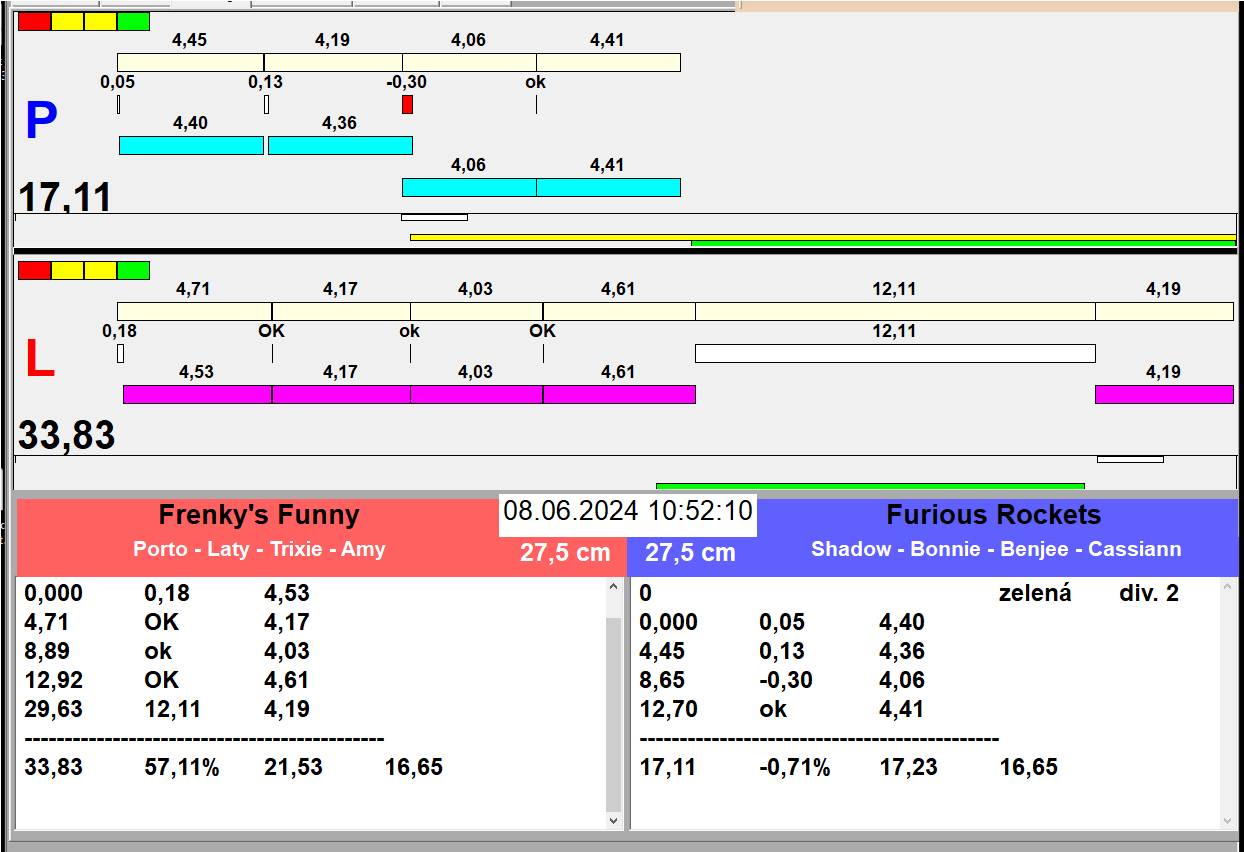Click the Furious Rockets team header
1244x852 pixels.
click(993, 516)
